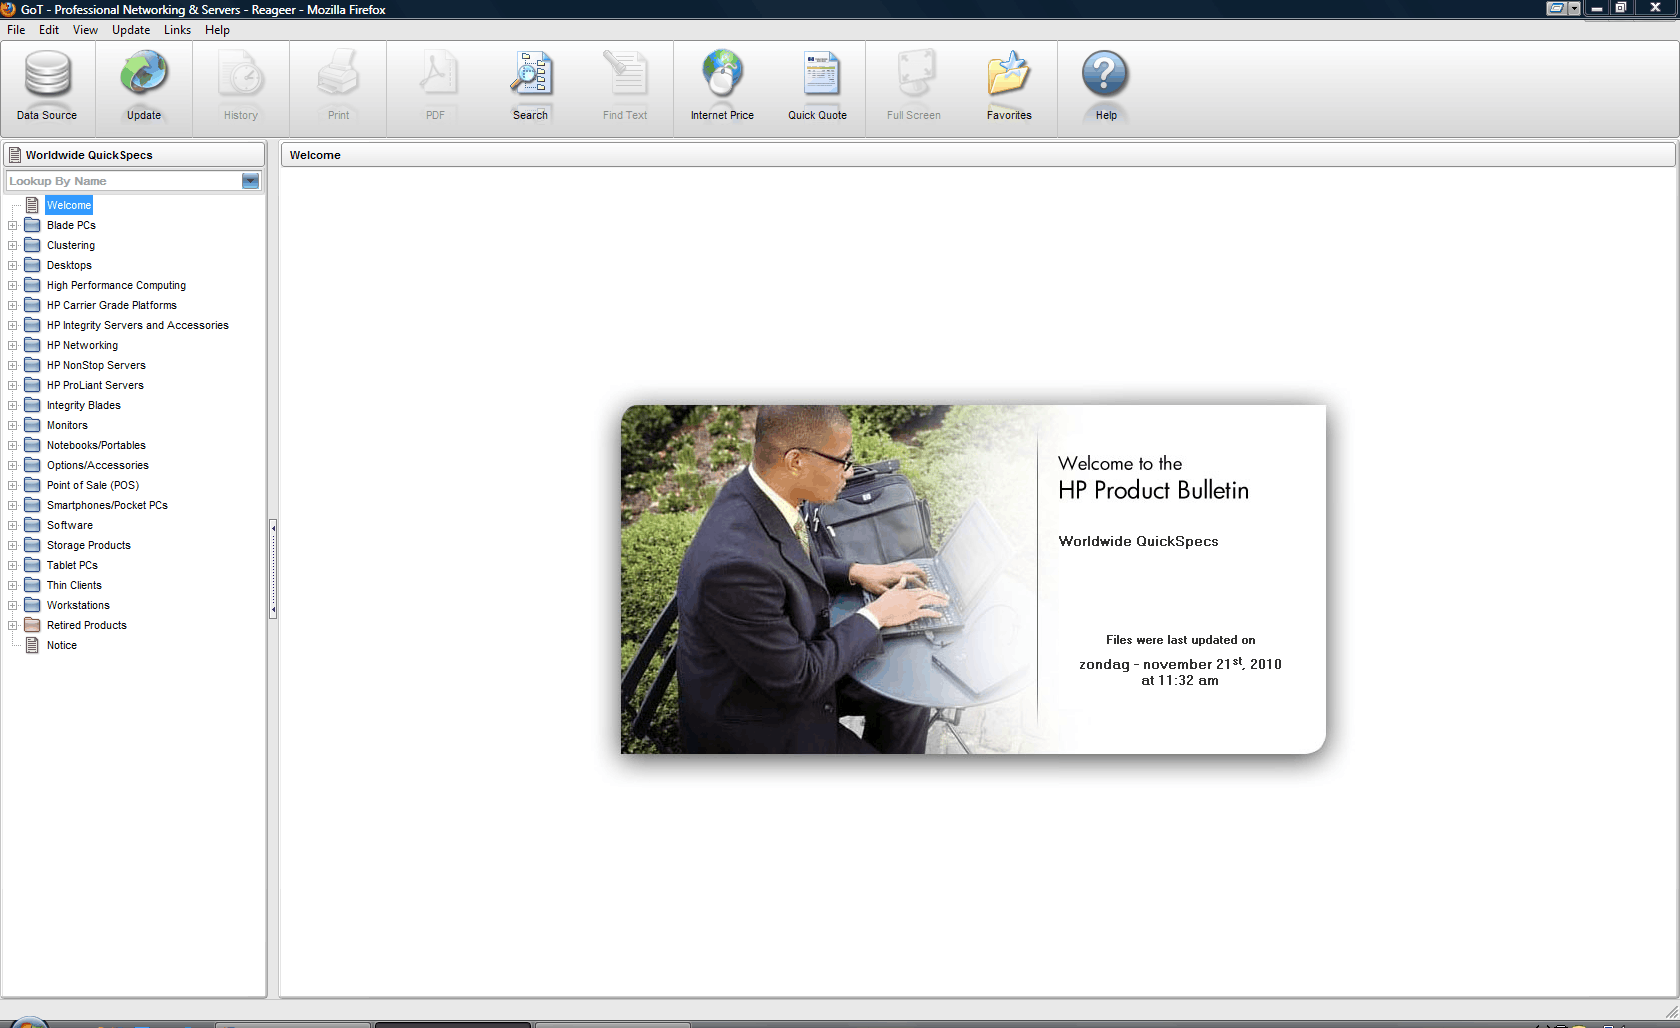Click the Desktops folder icon
The height and width of the screenshot is (1028, 1680).
pyautogui.click(x=32, y=265)
